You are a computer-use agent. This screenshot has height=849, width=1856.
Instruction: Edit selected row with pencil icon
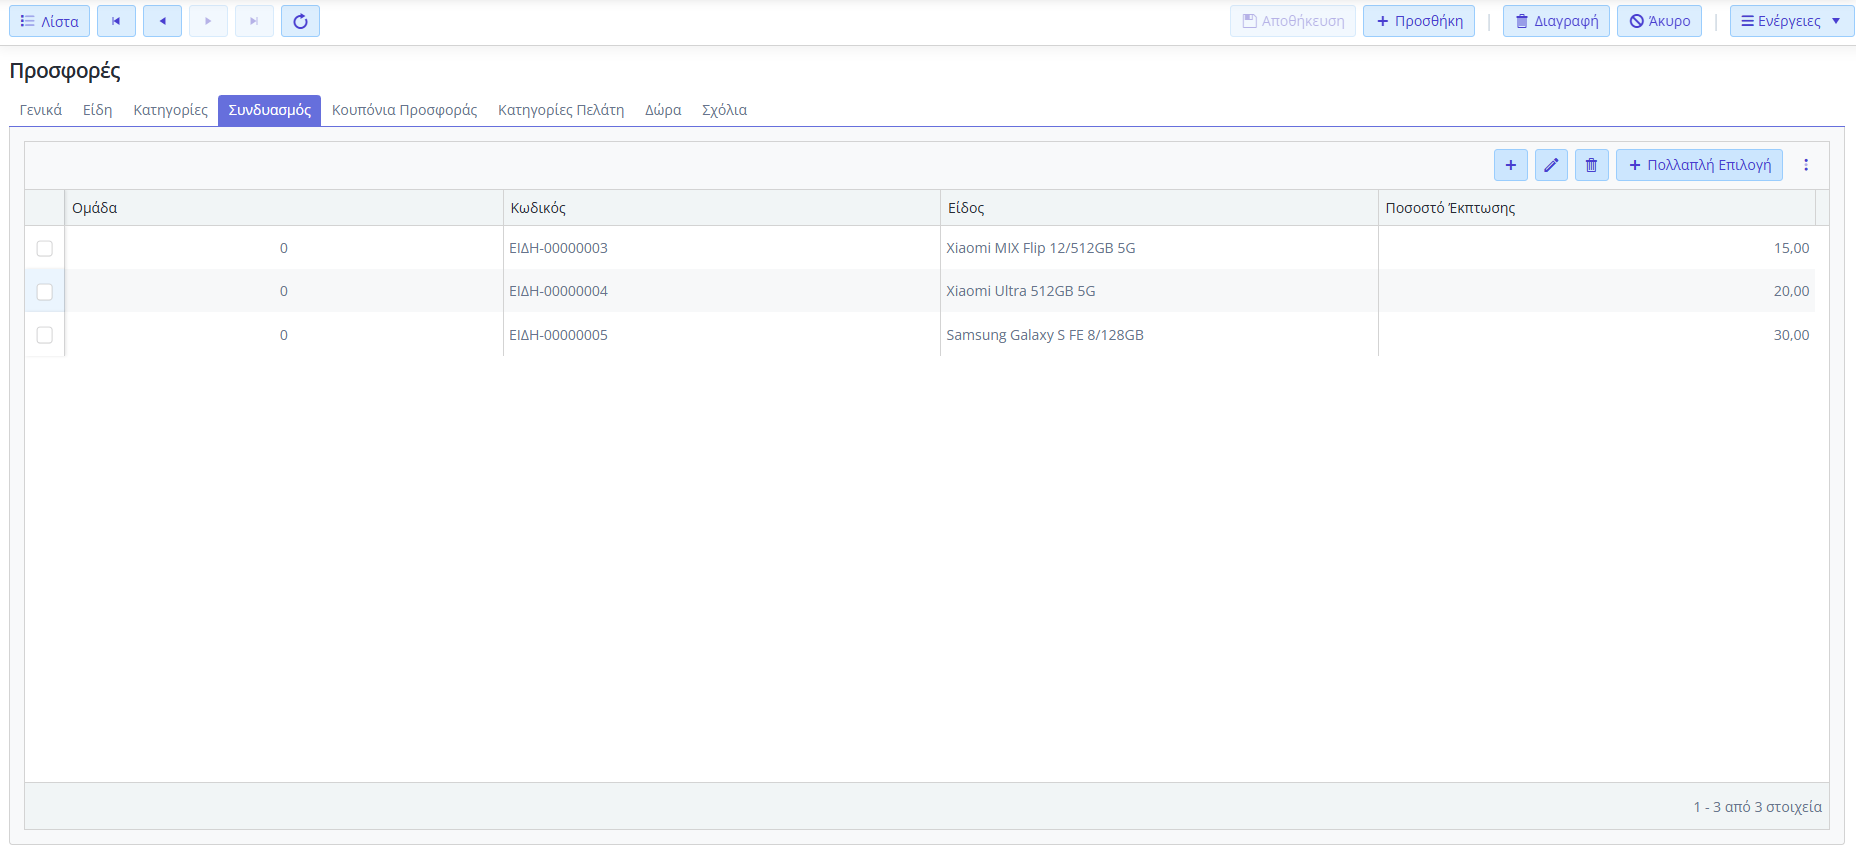[1551, 165]
